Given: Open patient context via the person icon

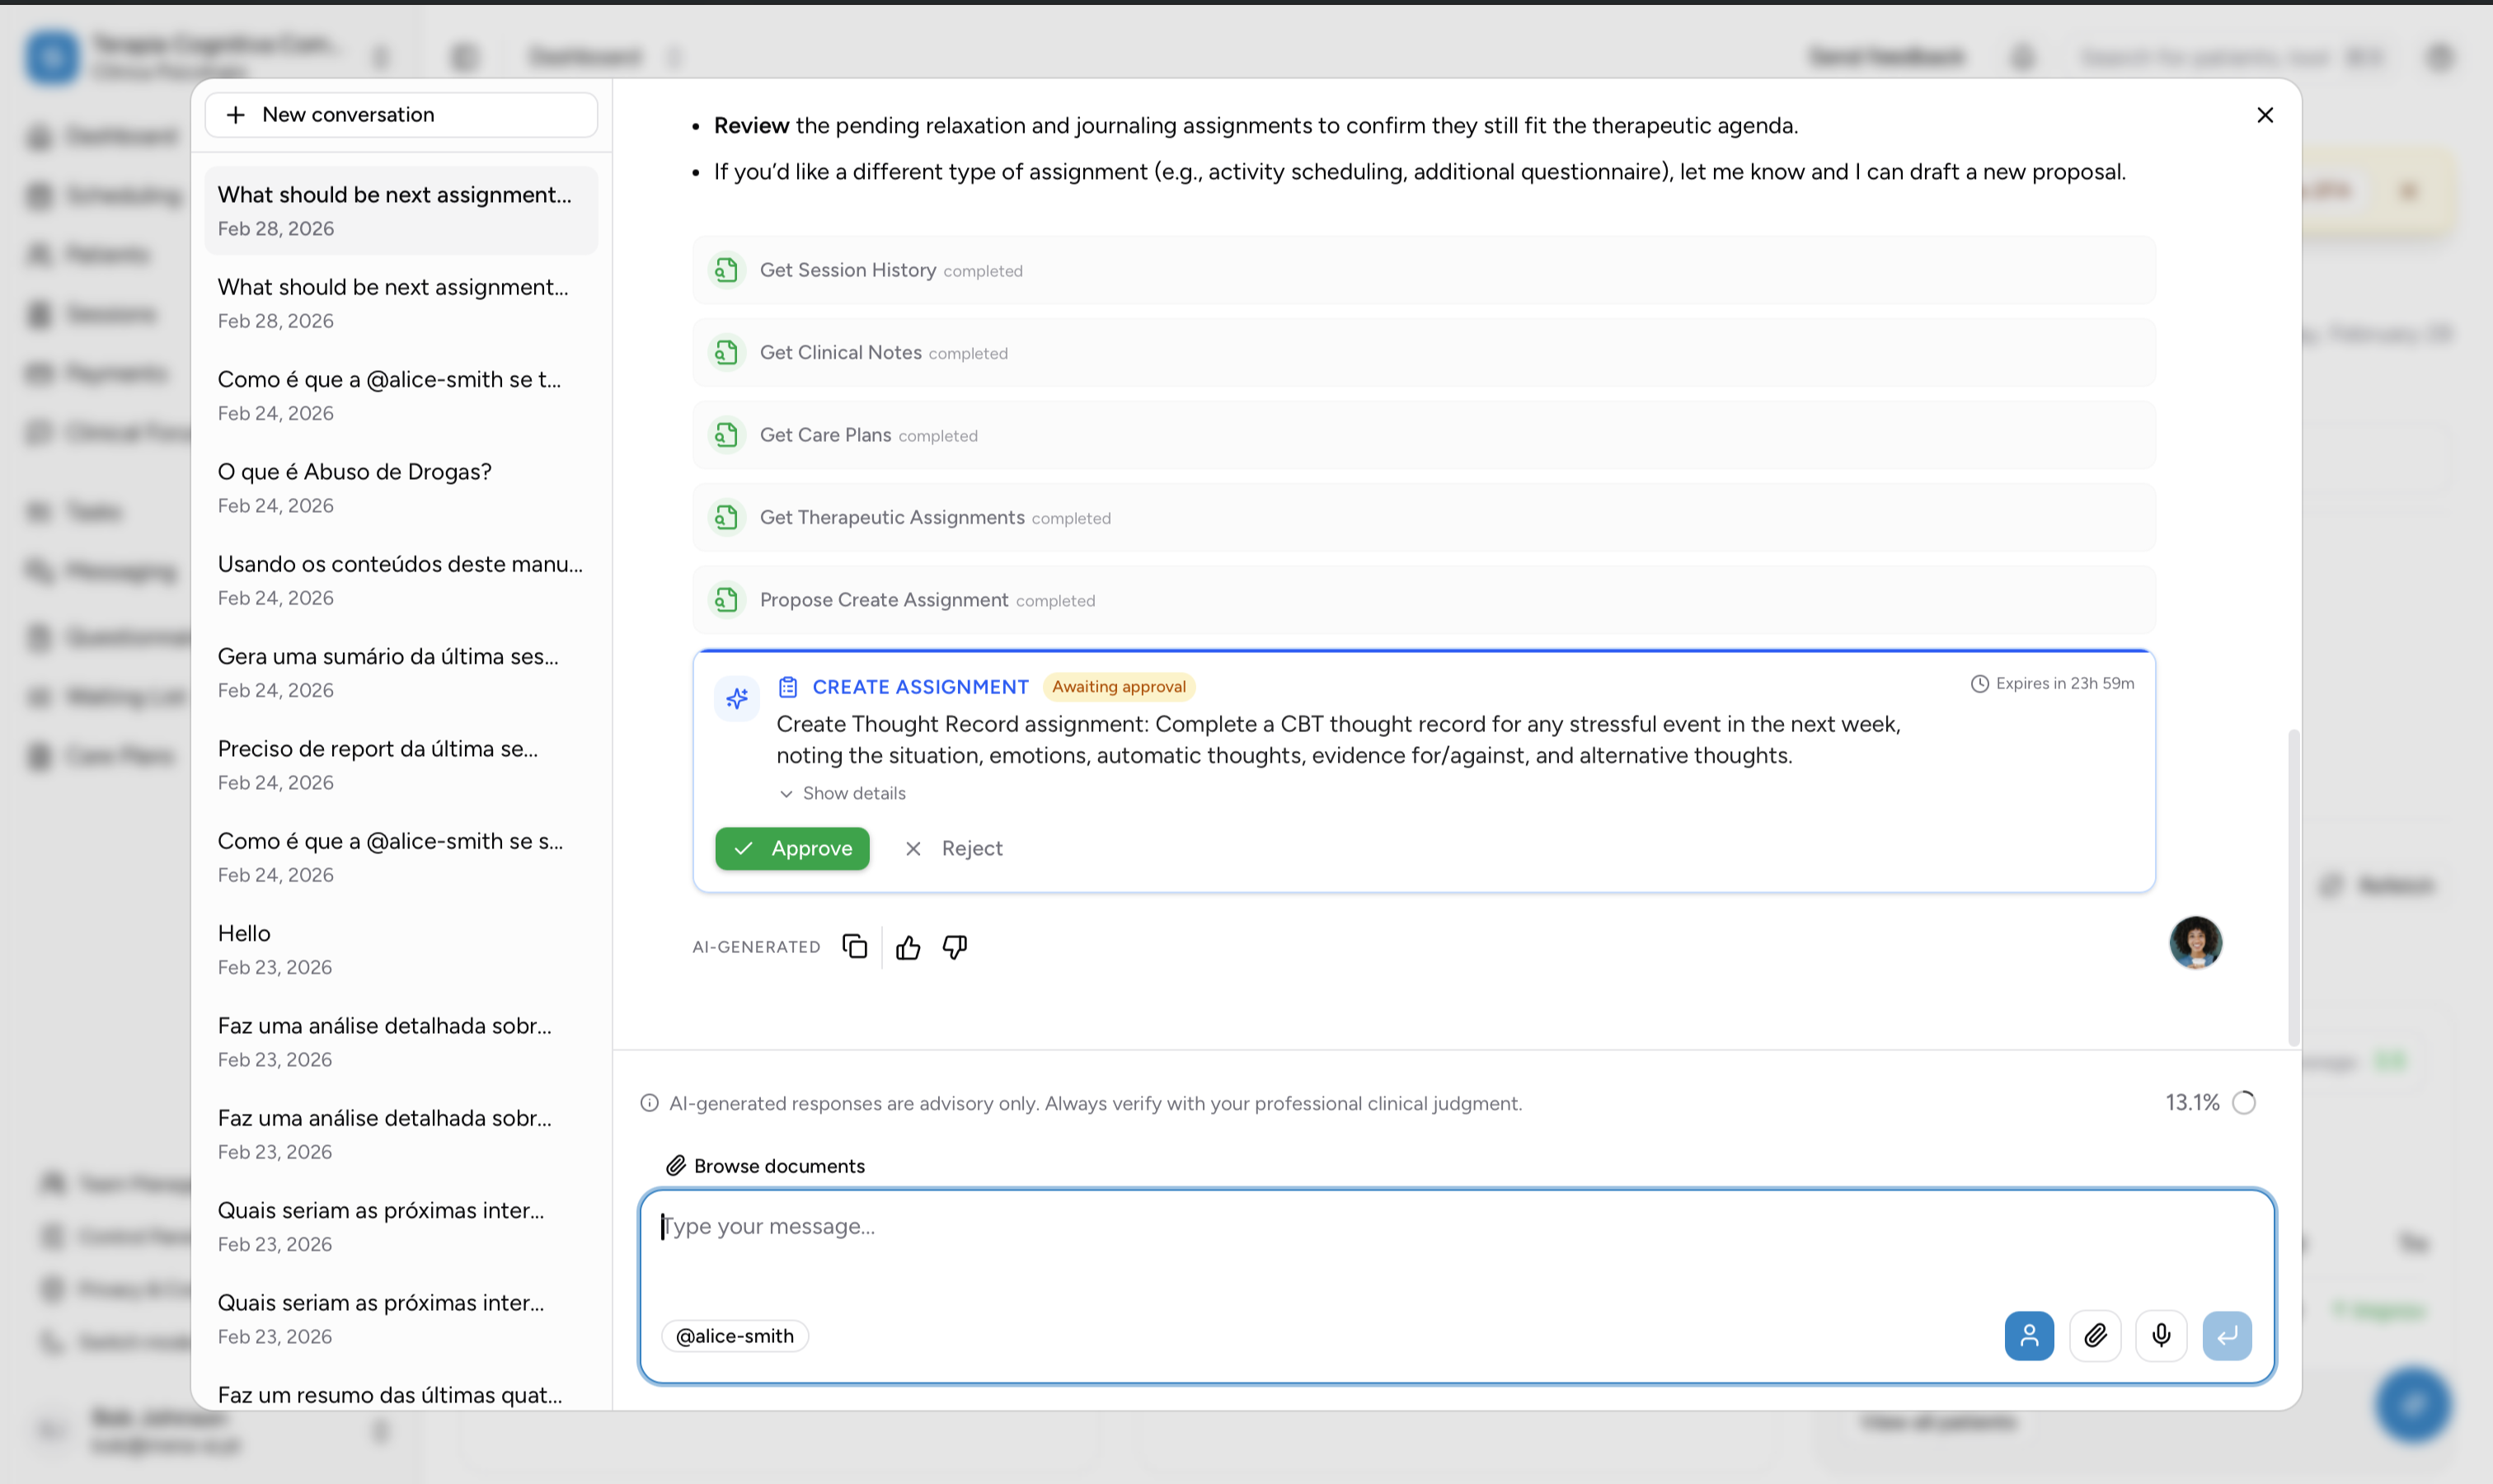Looking at the screenshot, I should [2029, 1335].
